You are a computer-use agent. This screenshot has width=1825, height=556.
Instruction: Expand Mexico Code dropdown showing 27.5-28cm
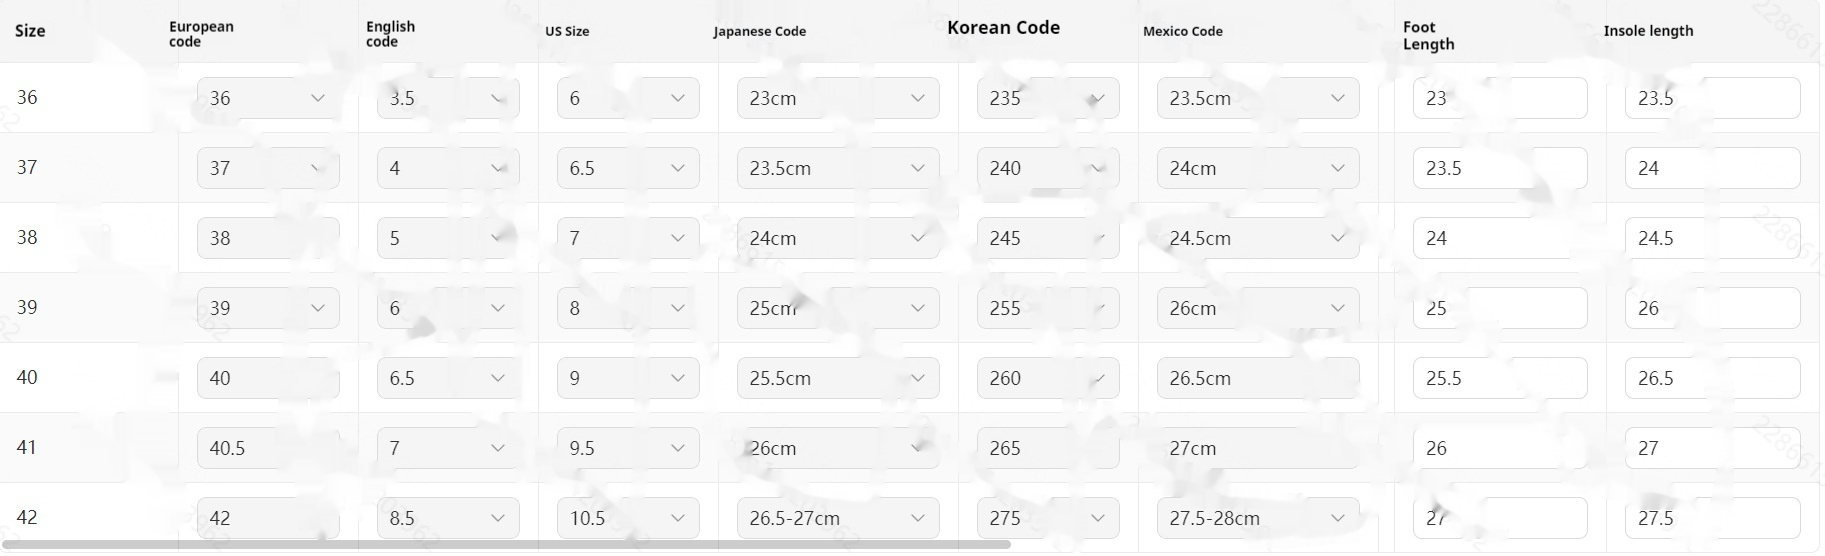(1258, 518)
